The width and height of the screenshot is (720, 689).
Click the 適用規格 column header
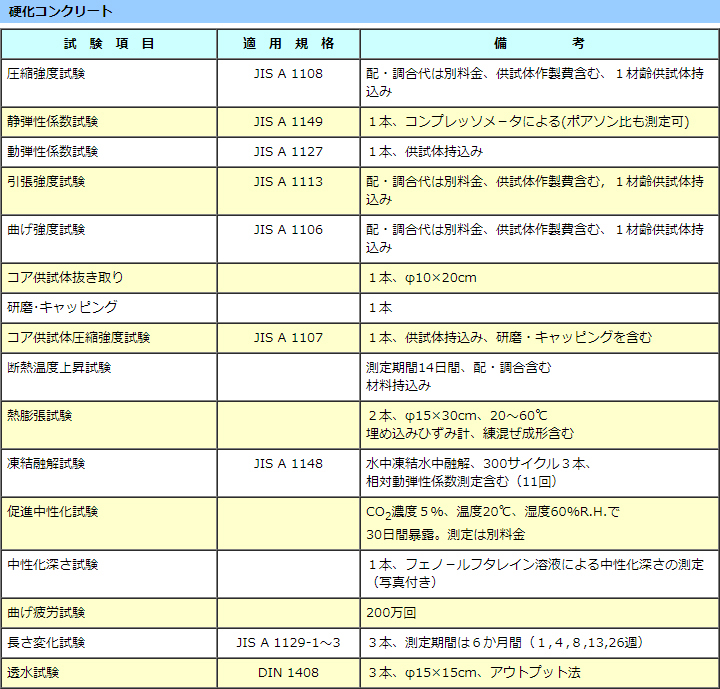(288, 44)
